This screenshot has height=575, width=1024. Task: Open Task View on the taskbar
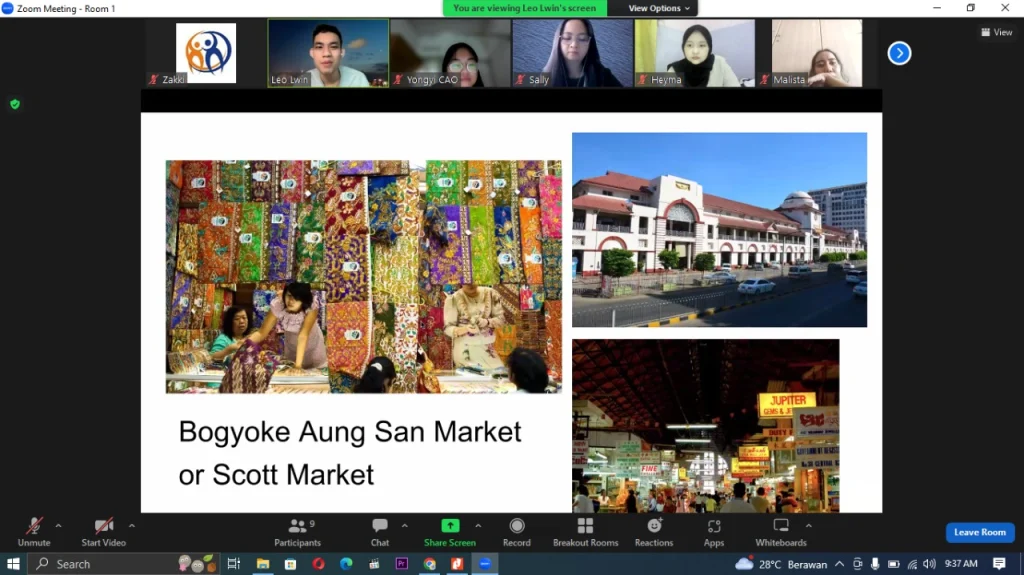tap(233, 564)
